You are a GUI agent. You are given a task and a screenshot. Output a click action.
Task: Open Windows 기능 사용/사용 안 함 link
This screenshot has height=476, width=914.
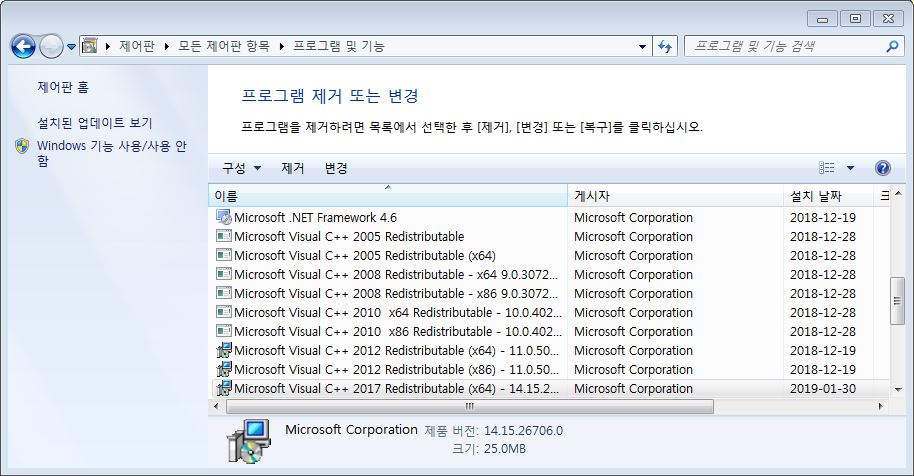[112, 153]
